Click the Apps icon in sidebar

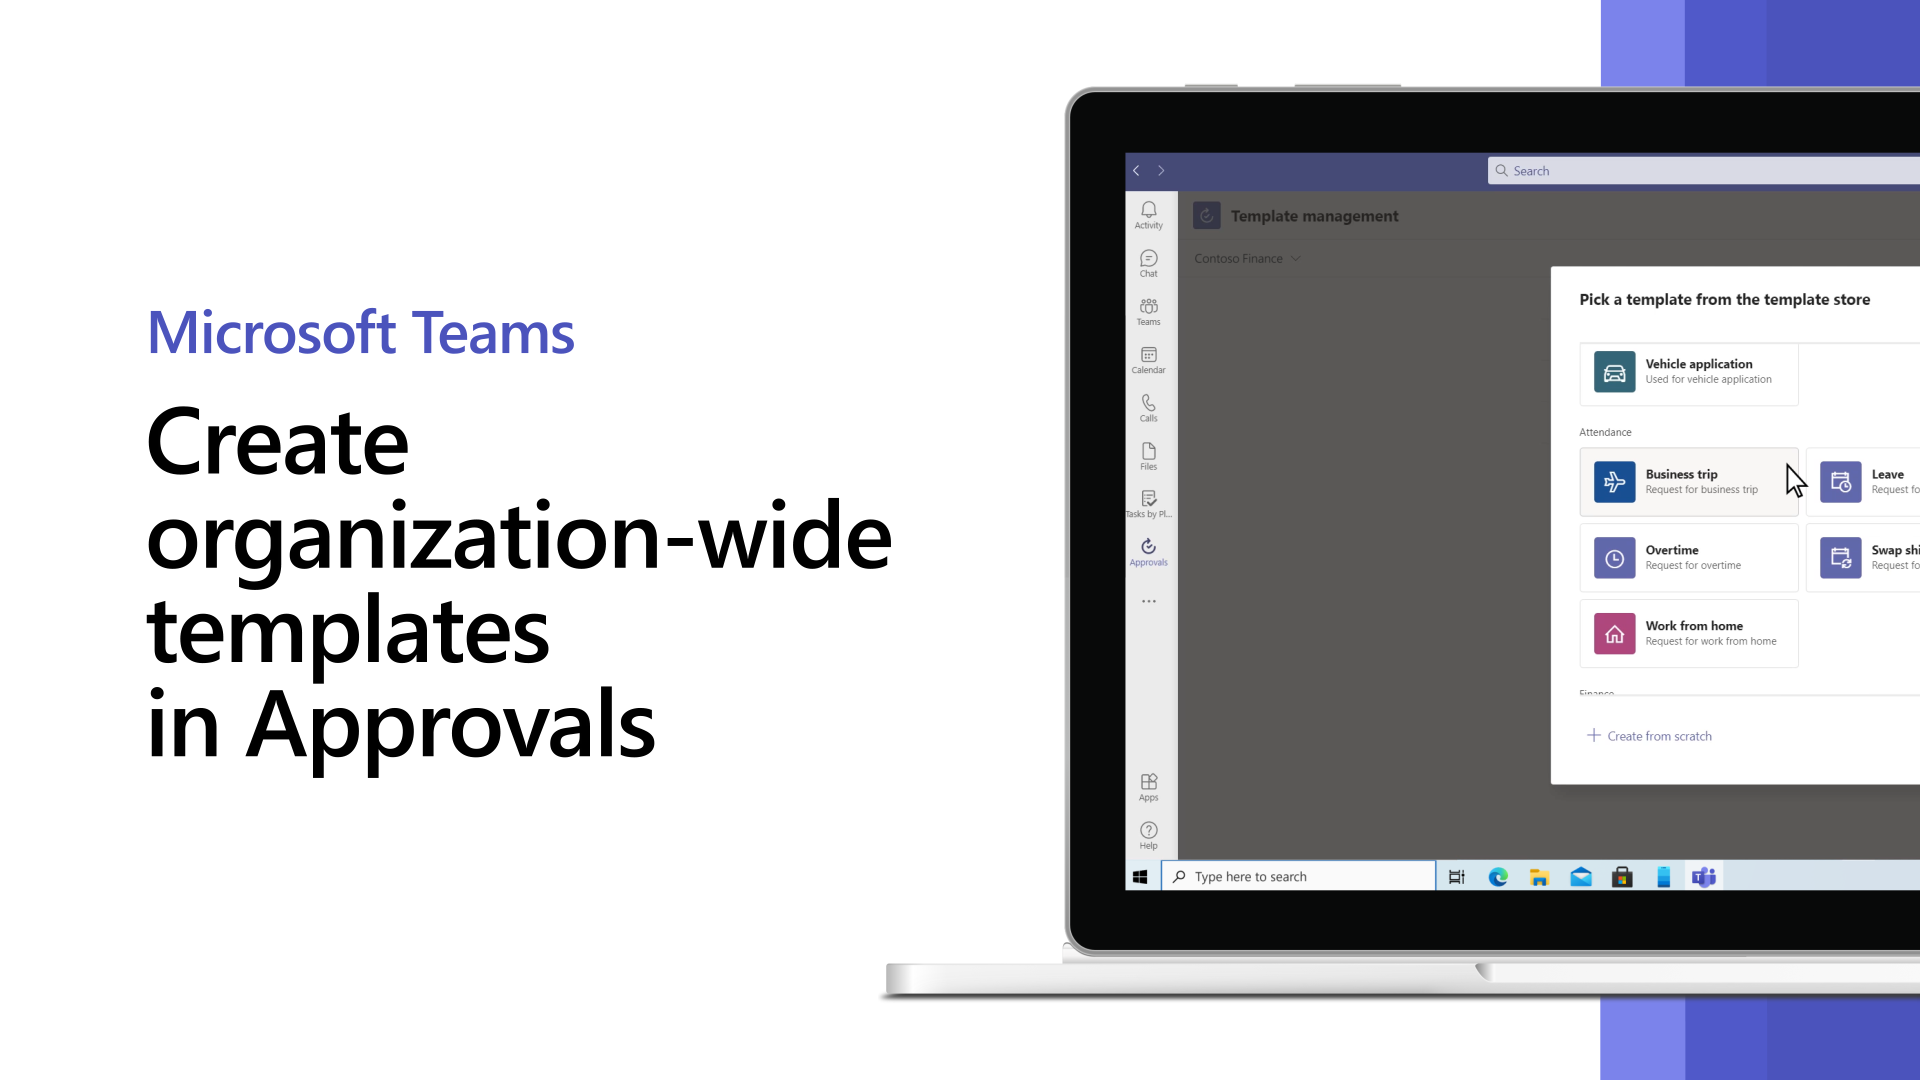1149,786
